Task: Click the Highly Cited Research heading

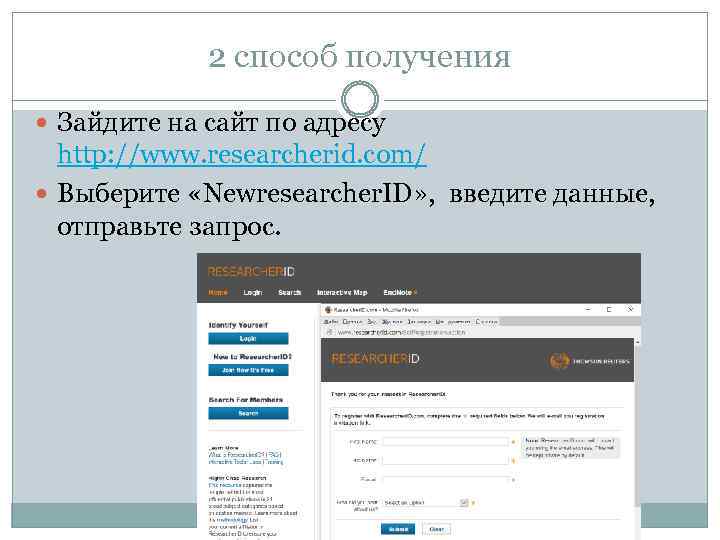Action: pyautogui.click(x=237, y=478)
